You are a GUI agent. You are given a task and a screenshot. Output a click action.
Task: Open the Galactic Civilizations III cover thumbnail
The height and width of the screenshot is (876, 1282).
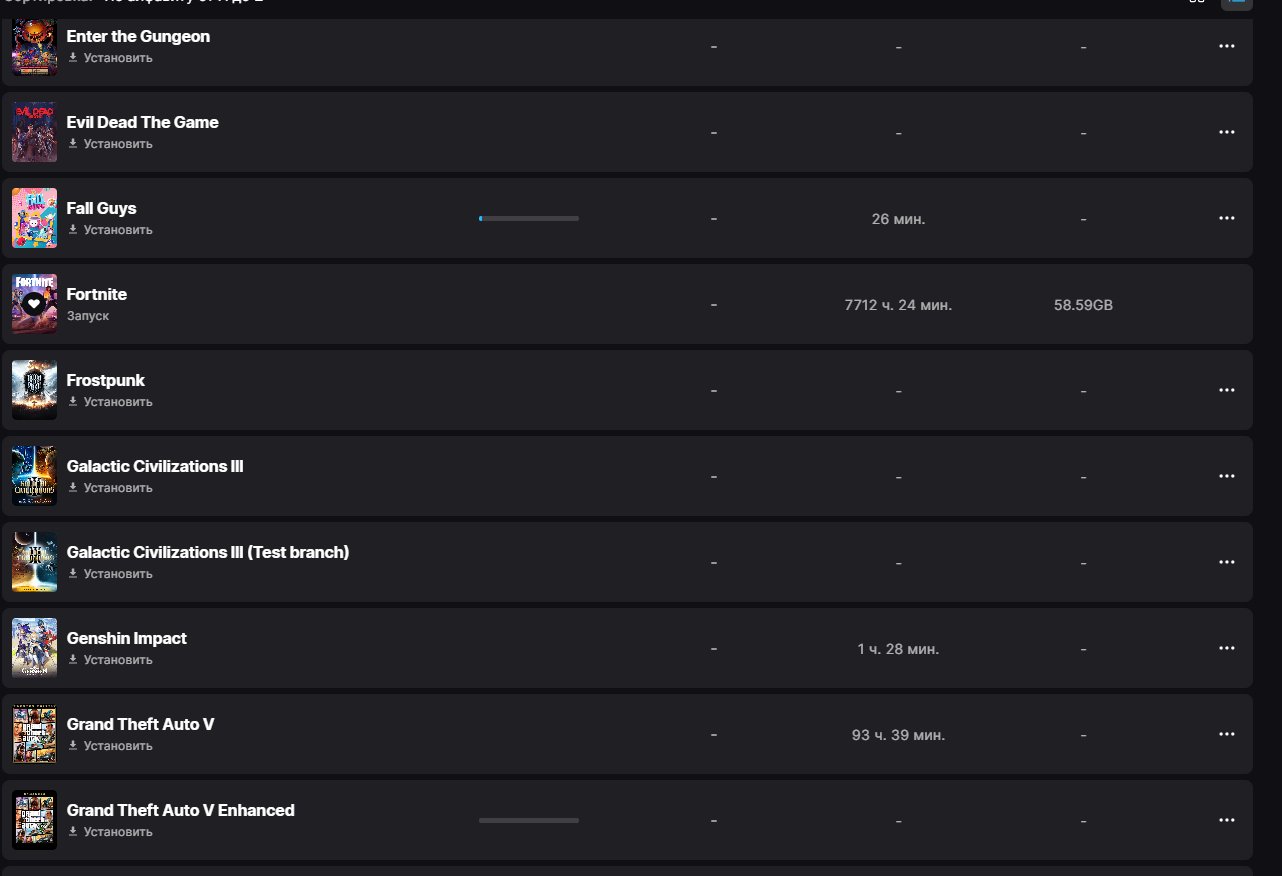point(34,476)
